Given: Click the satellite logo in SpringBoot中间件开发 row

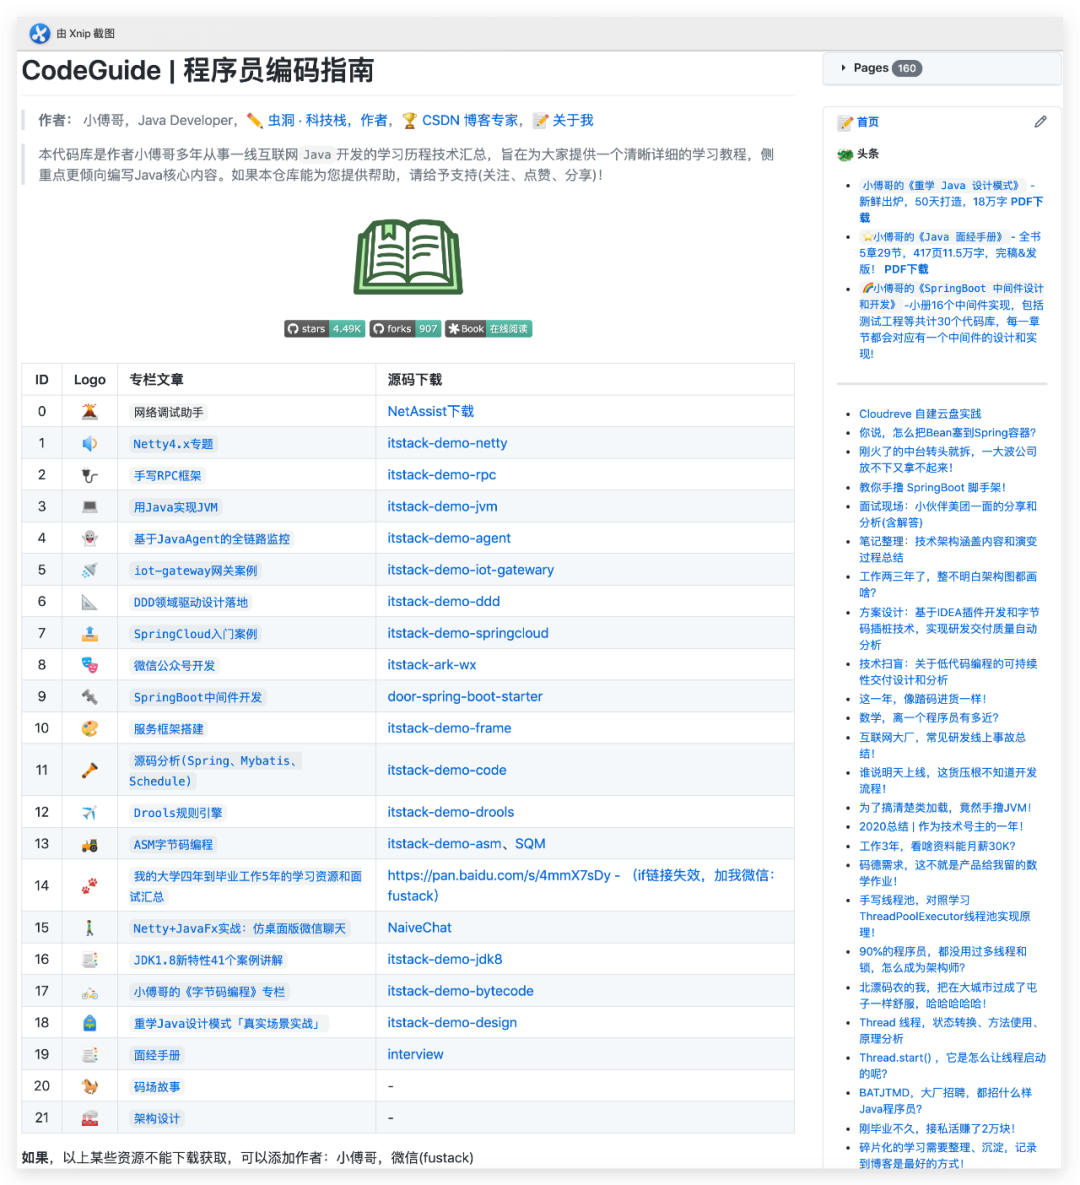Looking at the screenshot, I should [x=89, y=697].
